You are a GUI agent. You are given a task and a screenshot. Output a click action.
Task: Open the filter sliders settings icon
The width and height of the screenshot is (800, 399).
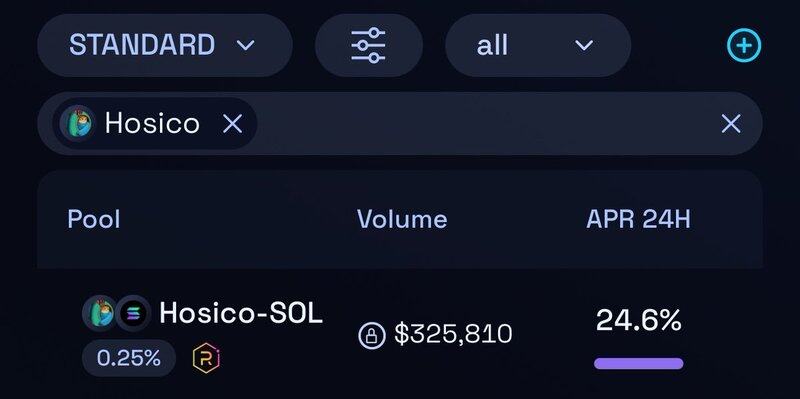(368, 45)
